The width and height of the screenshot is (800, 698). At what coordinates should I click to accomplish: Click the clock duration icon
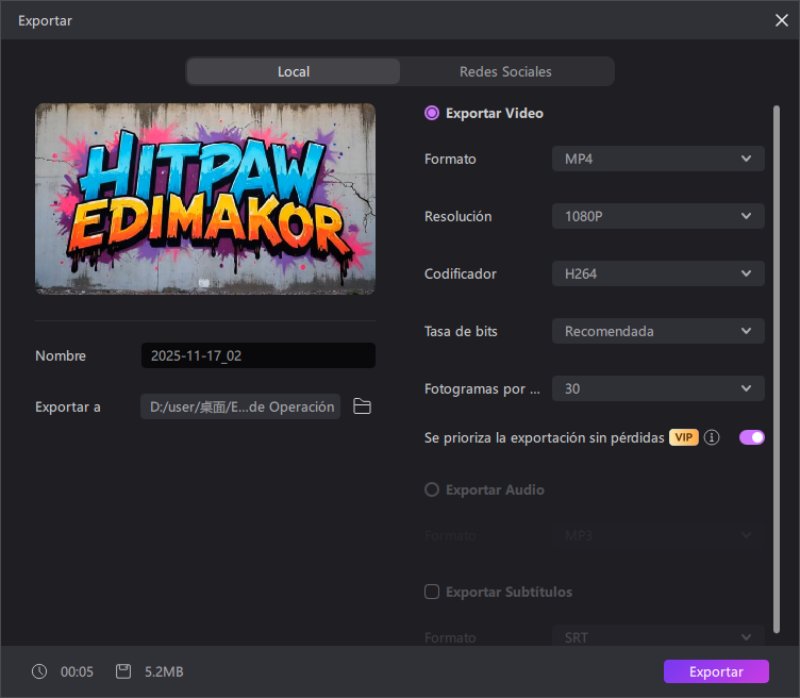(x=39, y=672)
